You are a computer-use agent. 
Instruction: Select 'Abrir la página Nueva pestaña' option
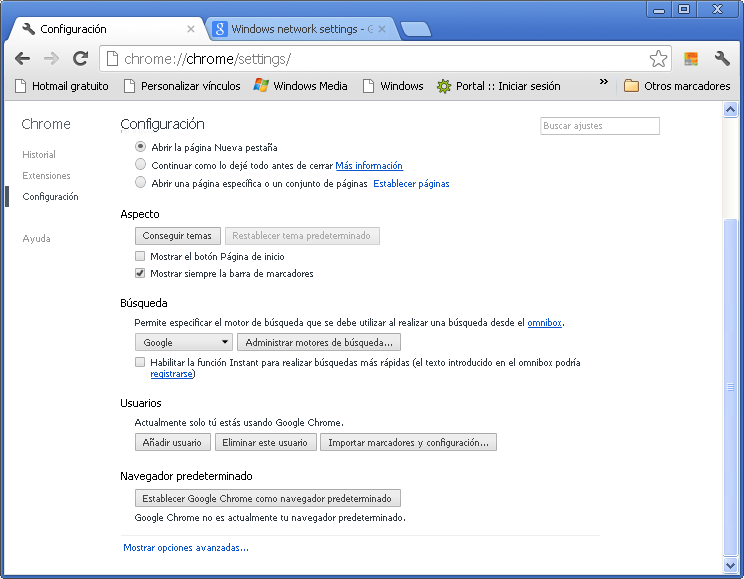click(x=141, y=147)
